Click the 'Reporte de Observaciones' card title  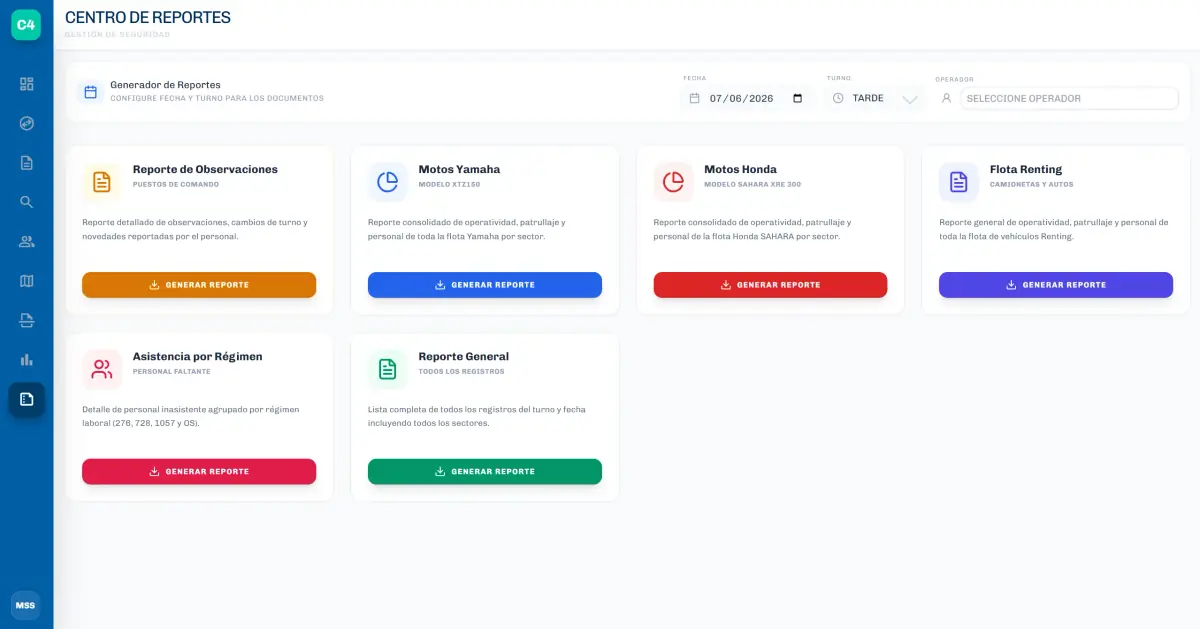pyautogui.click(x=205, y=169)
